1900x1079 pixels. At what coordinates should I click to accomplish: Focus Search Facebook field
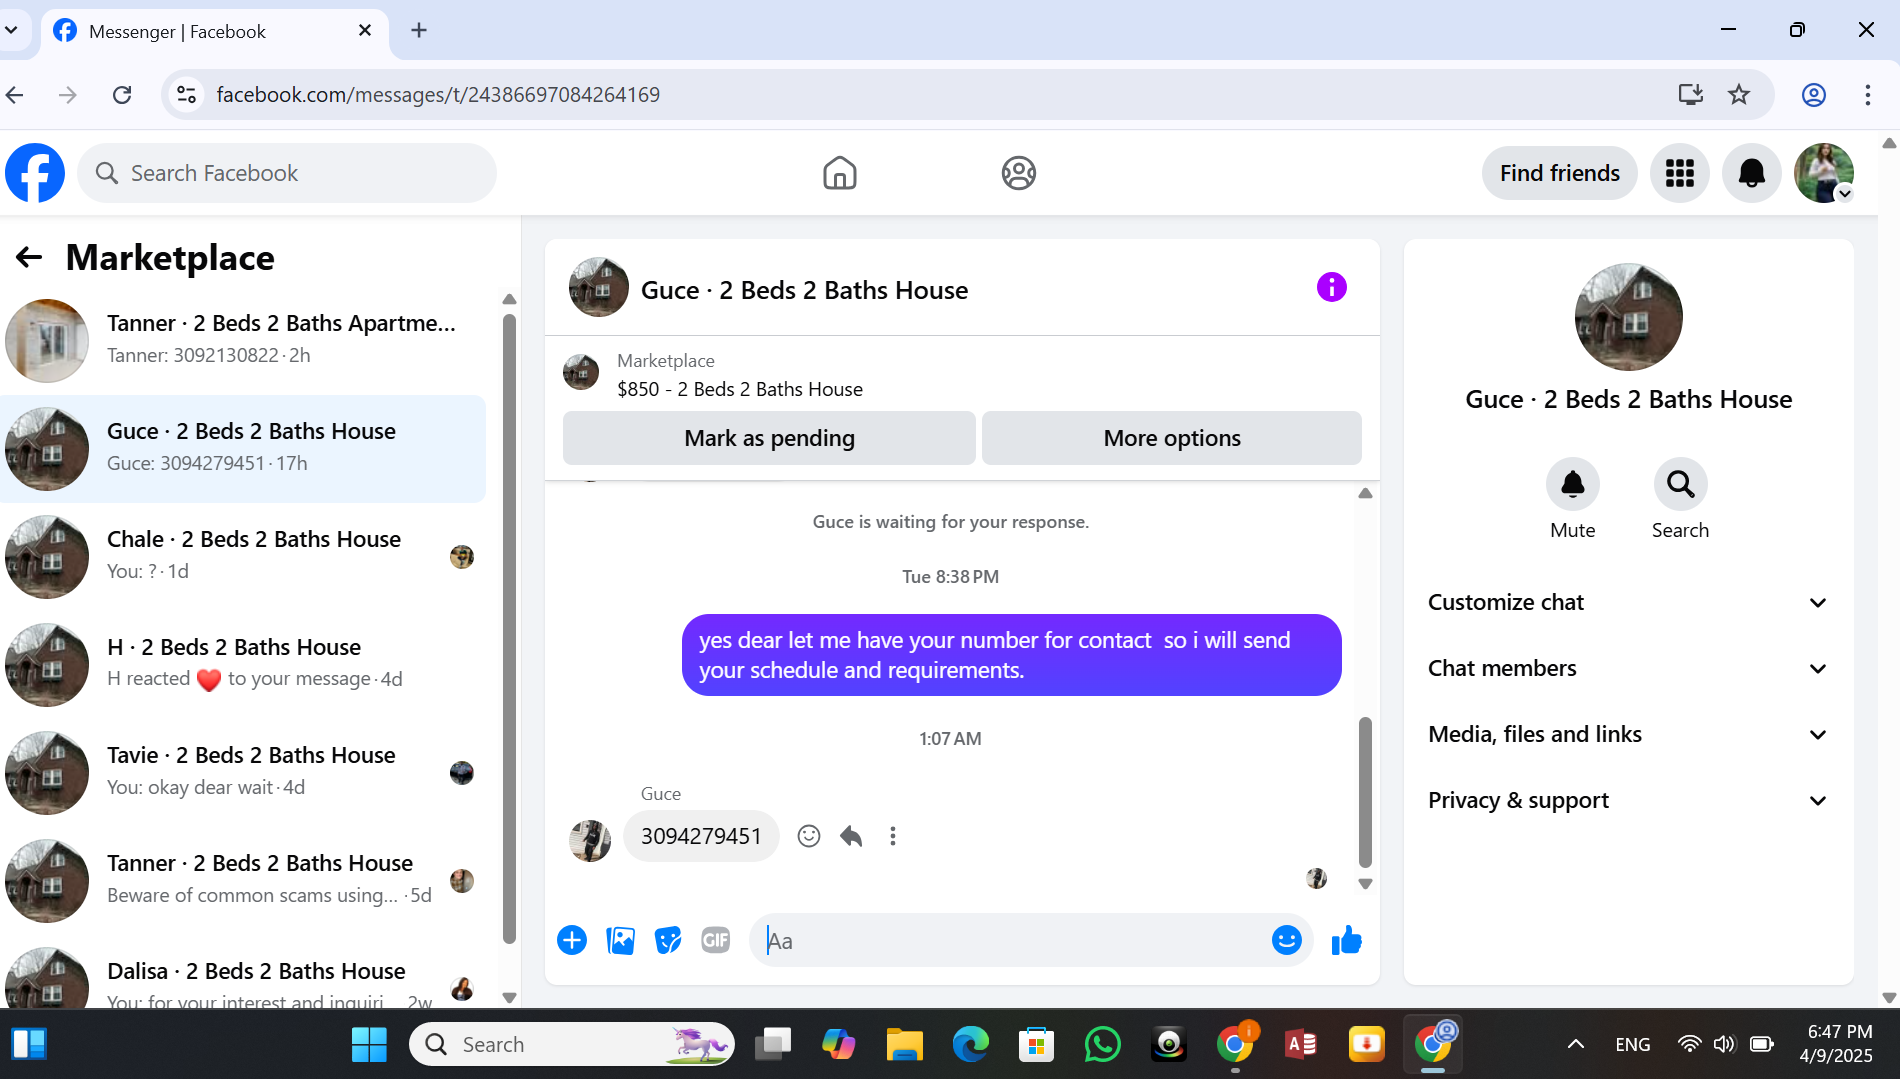pos(287,173)
